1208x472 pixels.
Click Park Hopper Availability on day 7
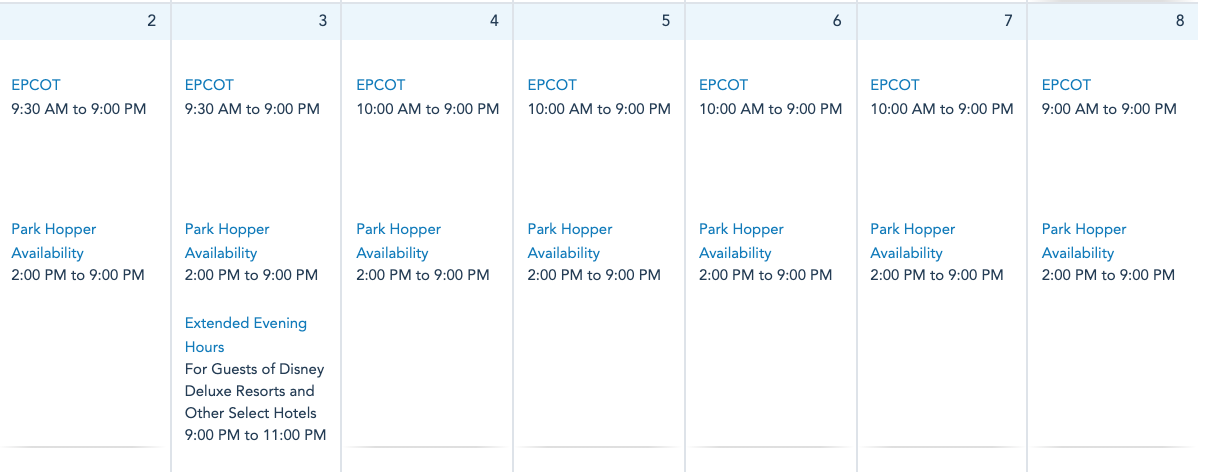tap(912, 241)
